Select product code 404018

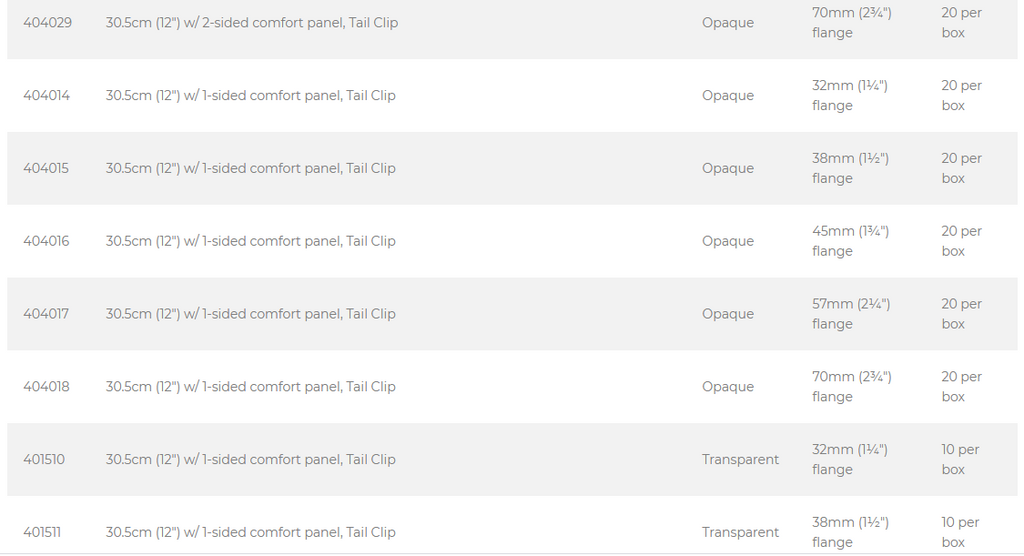click(47, 387)
